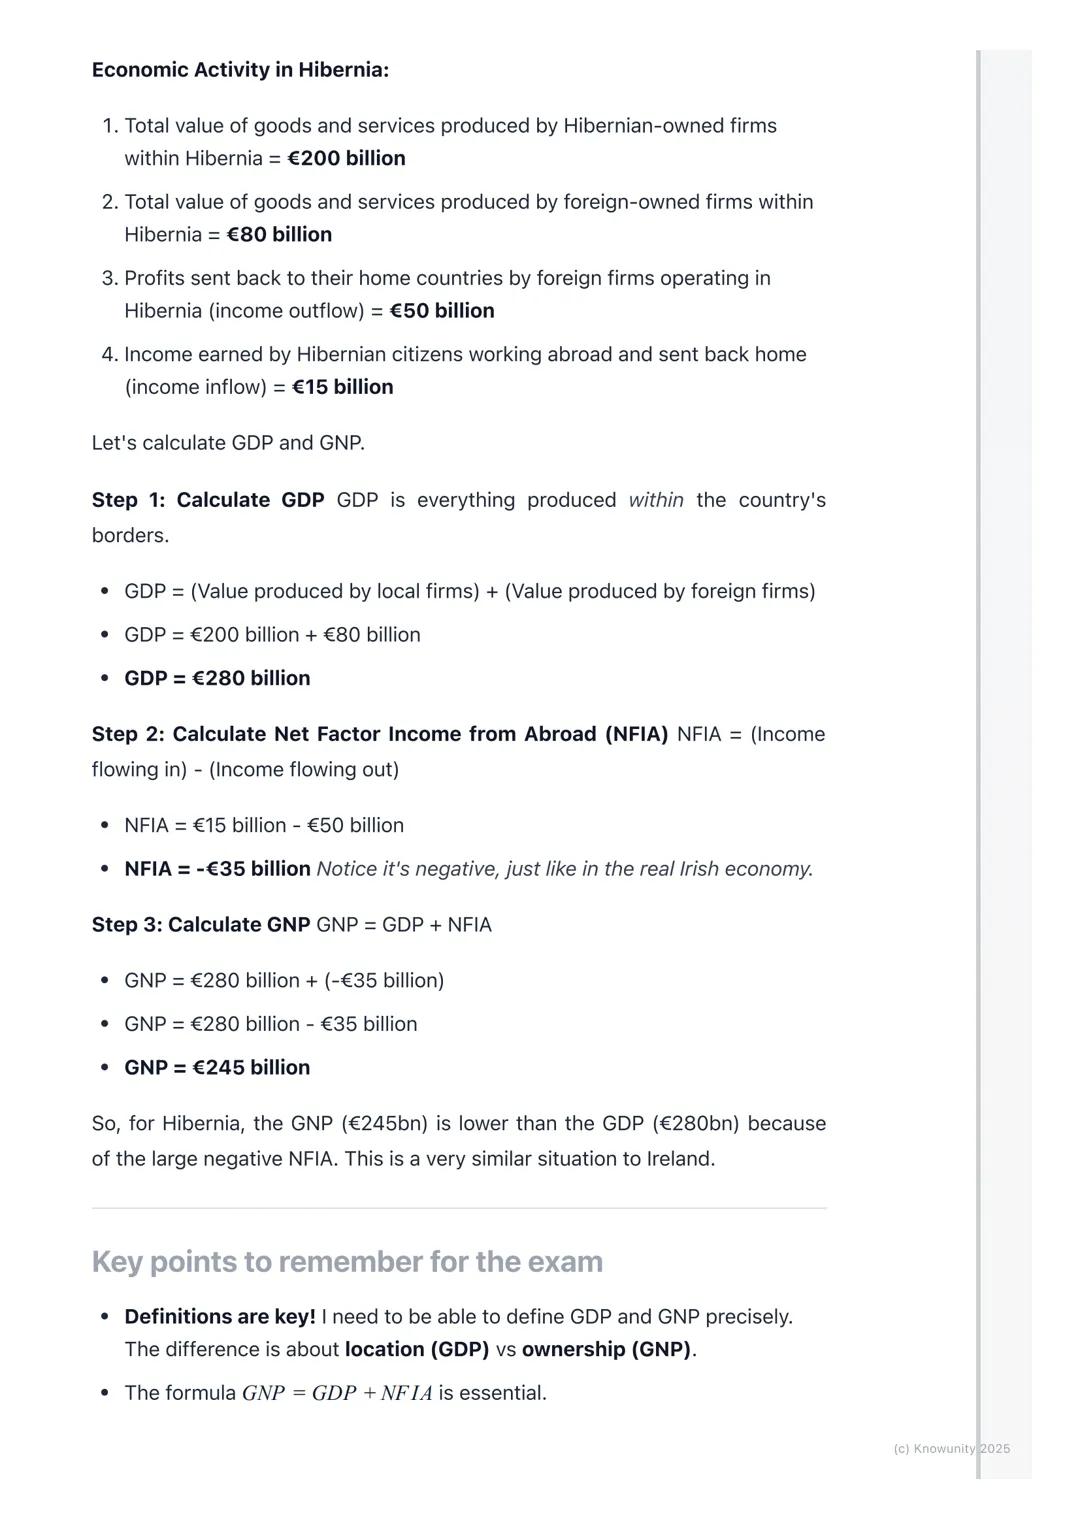The image size is (1080, 1528).
Task: Click the "Step 2: Calculate Net Factor Income" label
Action: 380,734
